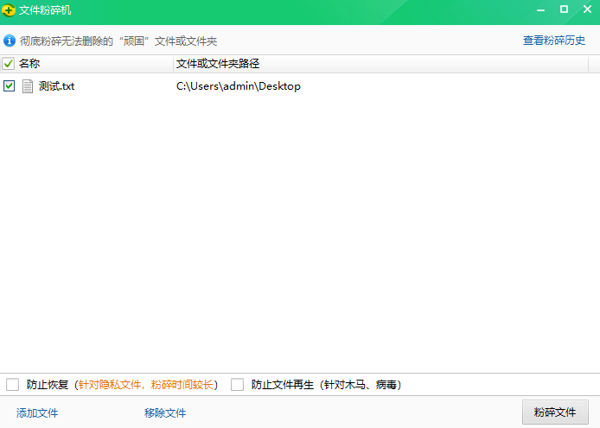
Task: Click the blue info icon
Action: (x=9, y=41)
